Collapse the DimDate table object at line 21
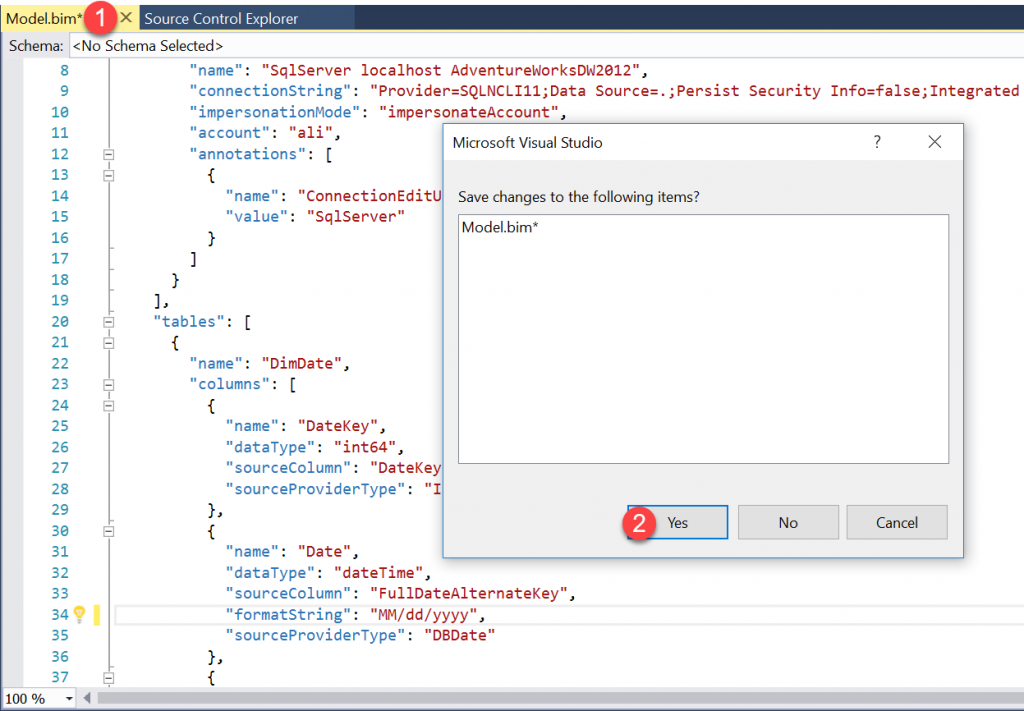Screen dimensions: 1024x711 109,342
